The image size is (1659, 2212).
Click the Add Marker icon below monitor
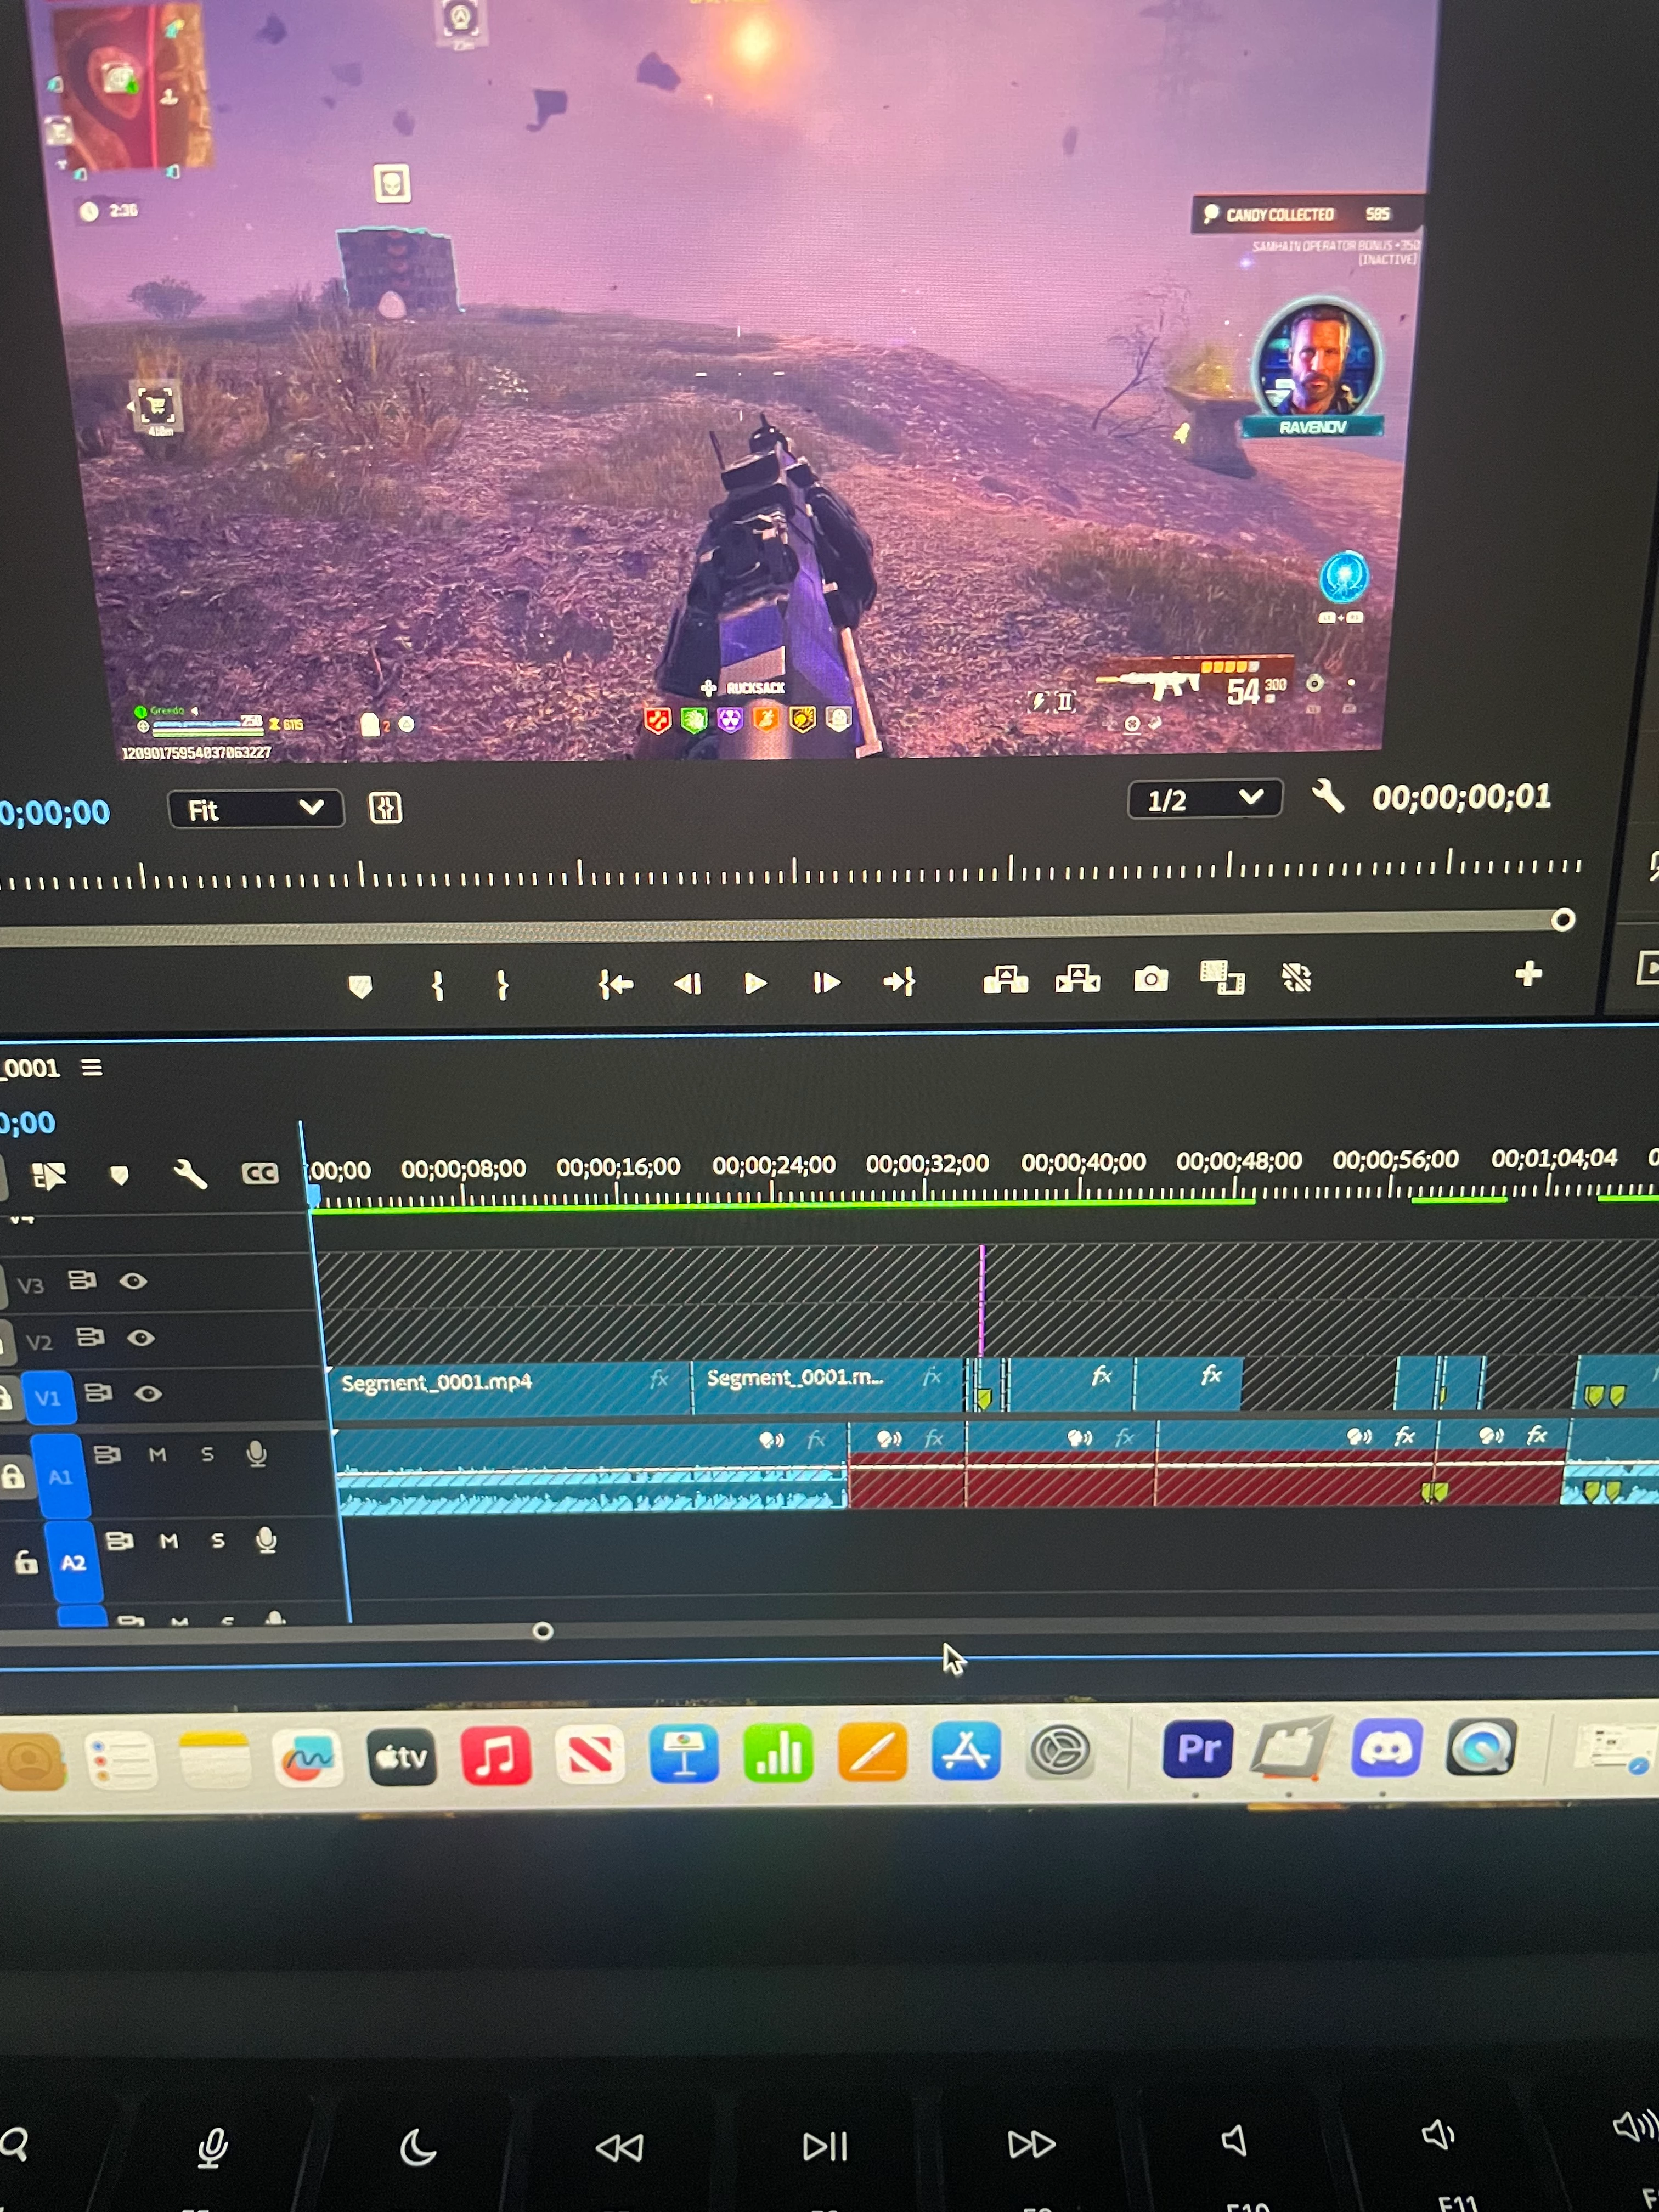pyautogui.click(x=360, y=987)
